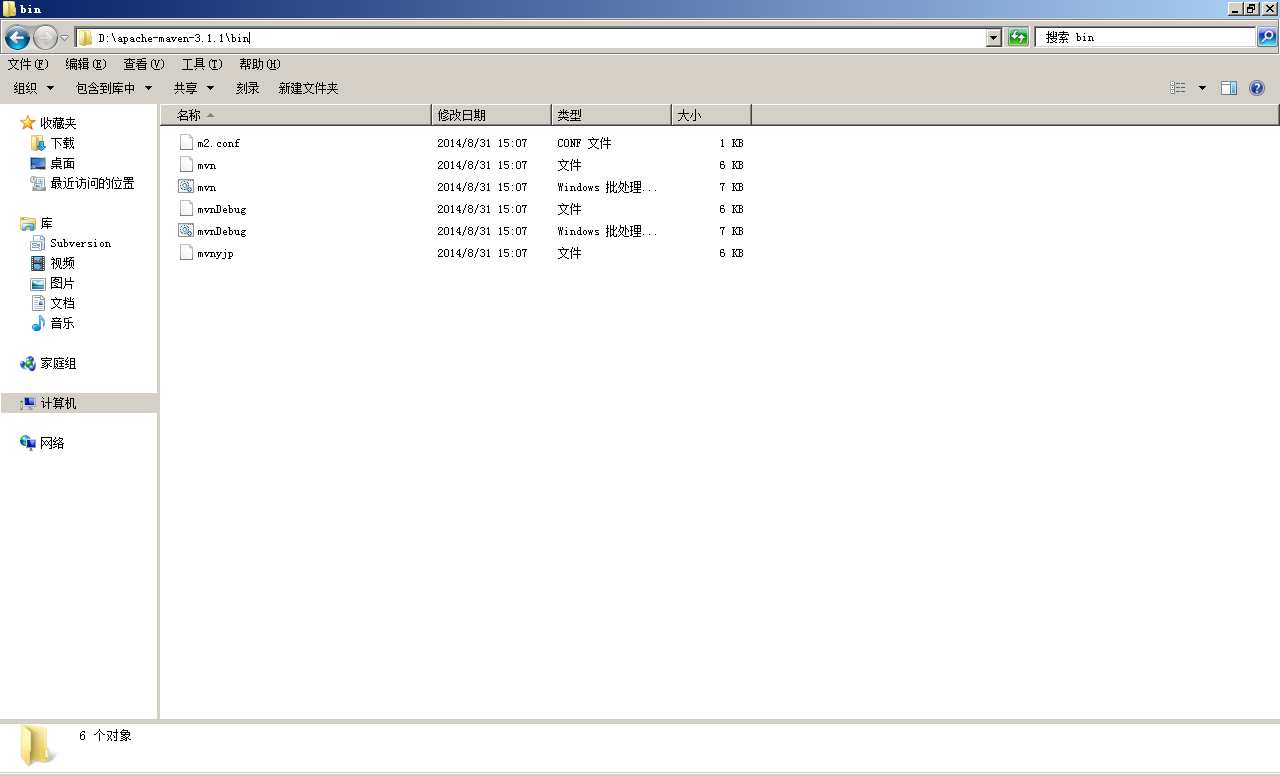
Task: Click the 刻录 button
Action: [x=248, y=88]
